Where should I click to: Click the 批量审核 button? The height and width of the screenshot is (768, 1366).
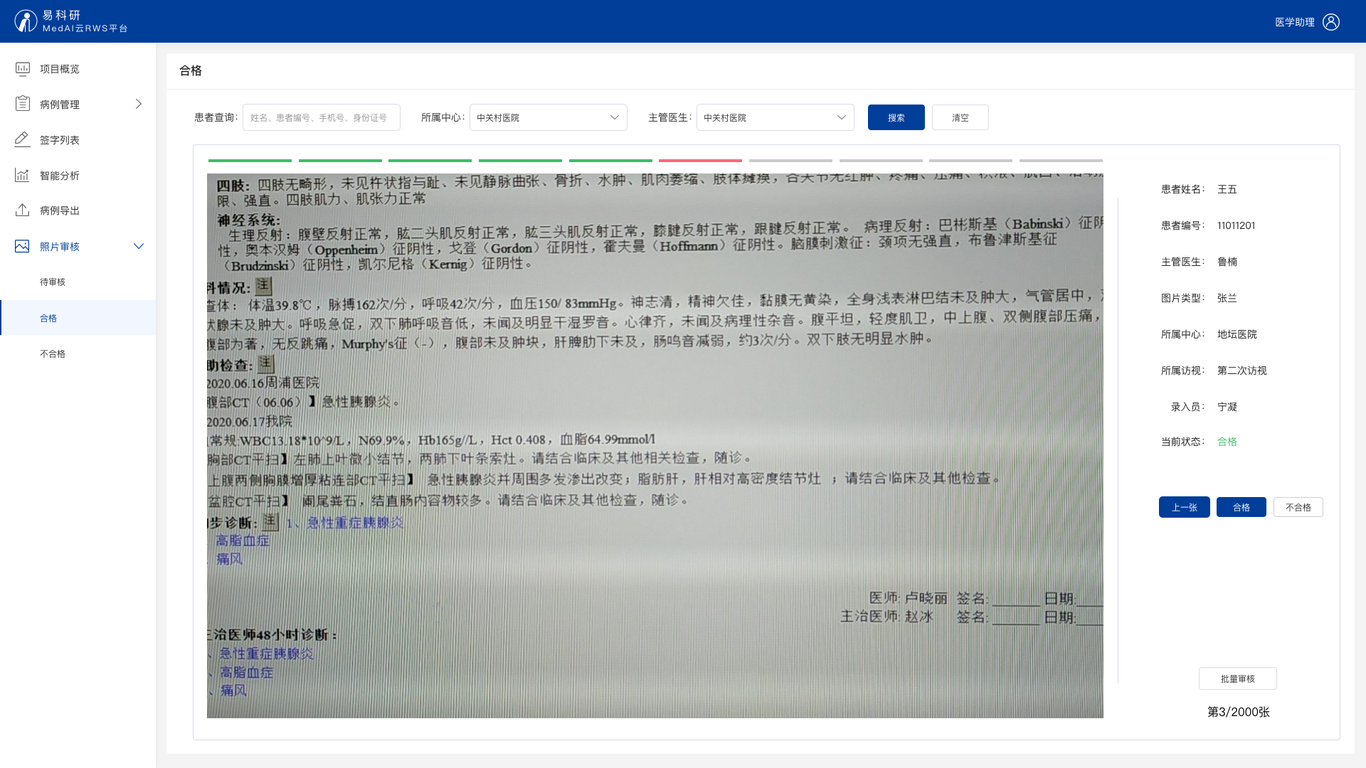[x=1238, y=679]
